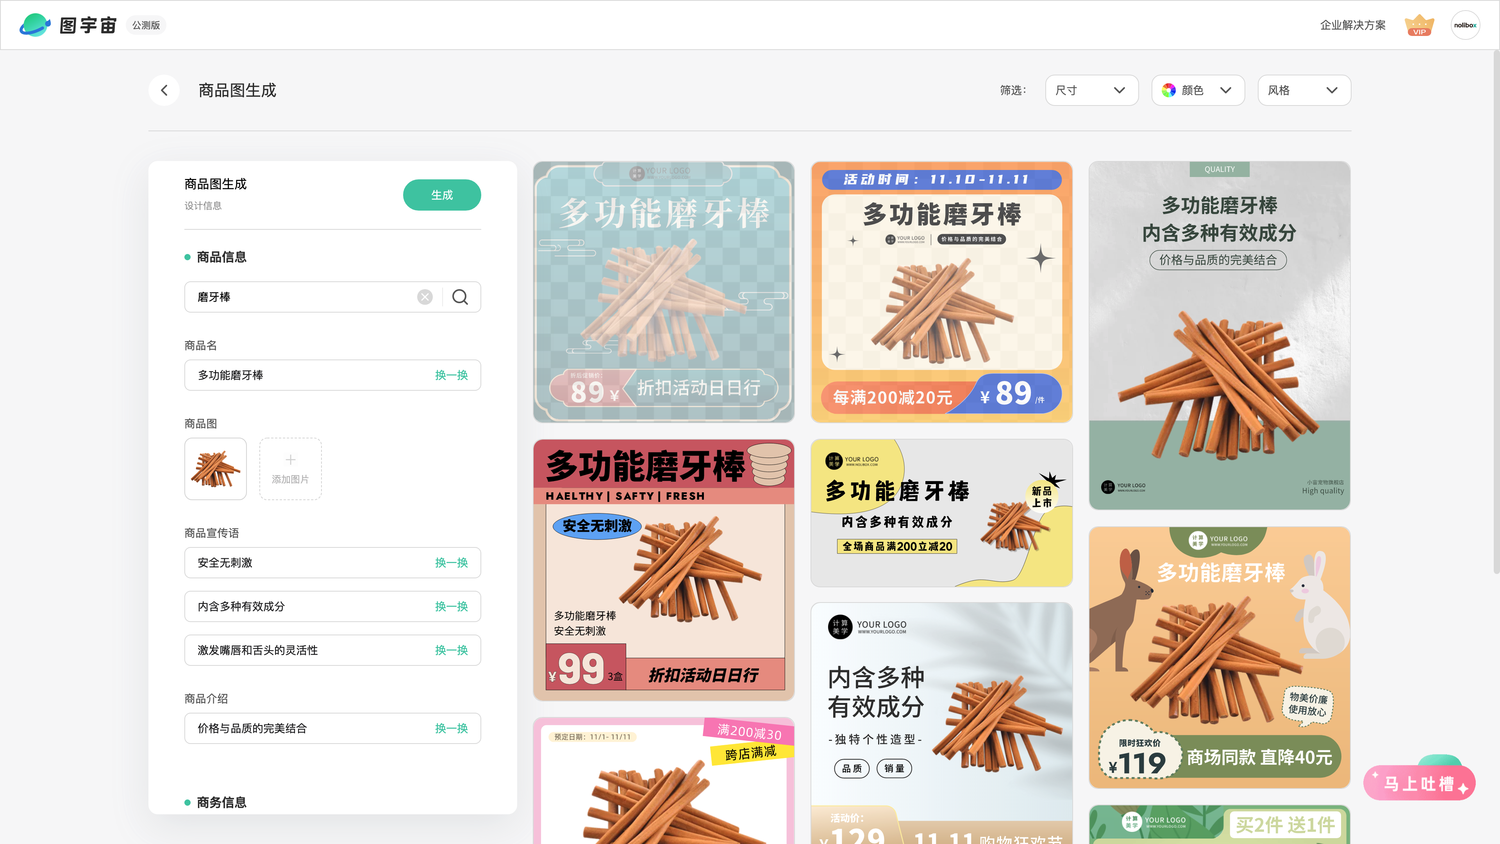Click the 商品名 label
Image resolution: width=1500 pixels, height=844 pixels.
coord(201,346)
